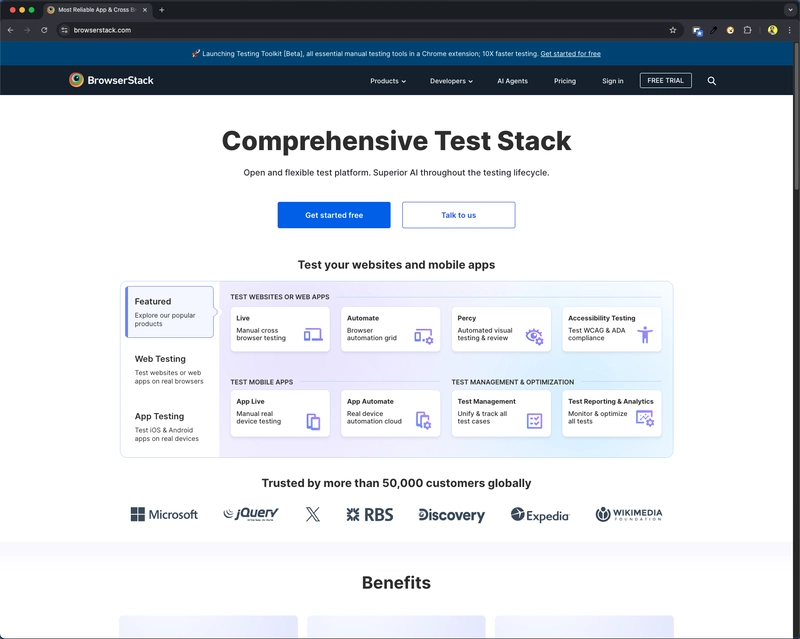Open the tab search dropdown arrow

(790, 10)
